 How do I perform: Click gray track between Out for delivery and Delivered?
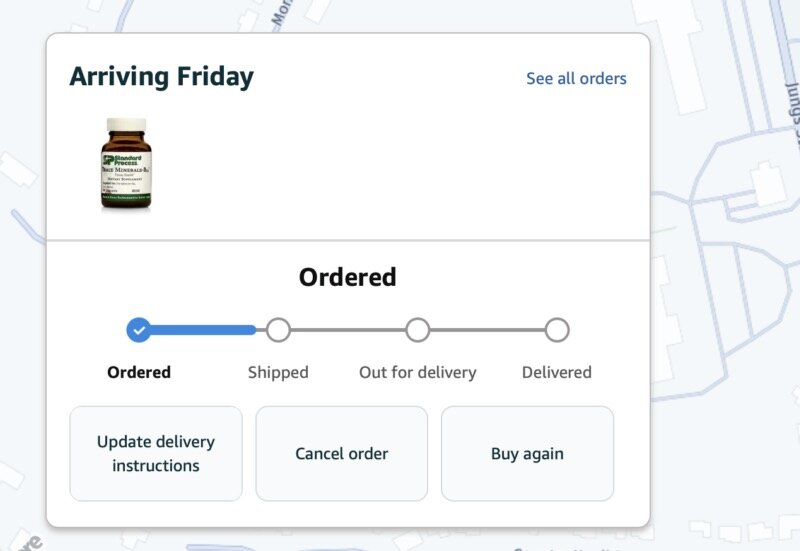[487, 330]
